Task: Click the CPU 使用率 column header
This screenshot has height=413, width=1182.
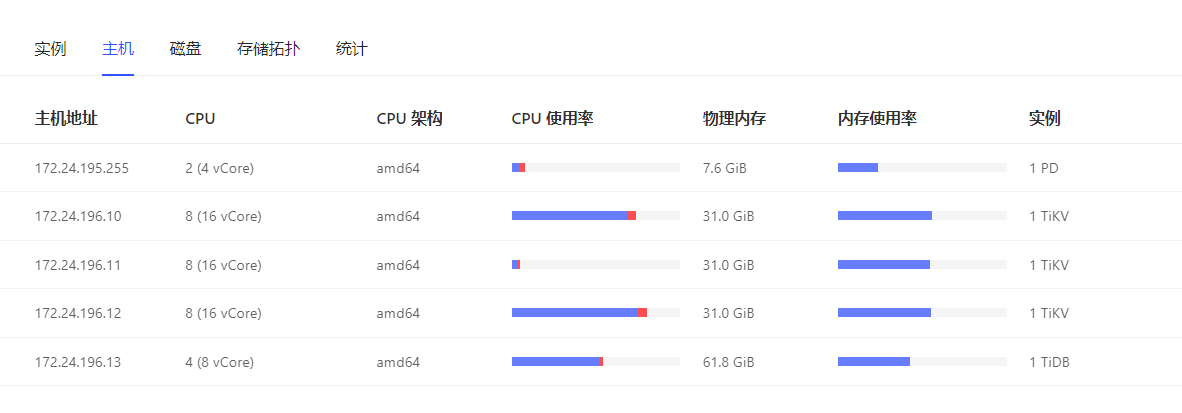Action: [x=552, y=119]
